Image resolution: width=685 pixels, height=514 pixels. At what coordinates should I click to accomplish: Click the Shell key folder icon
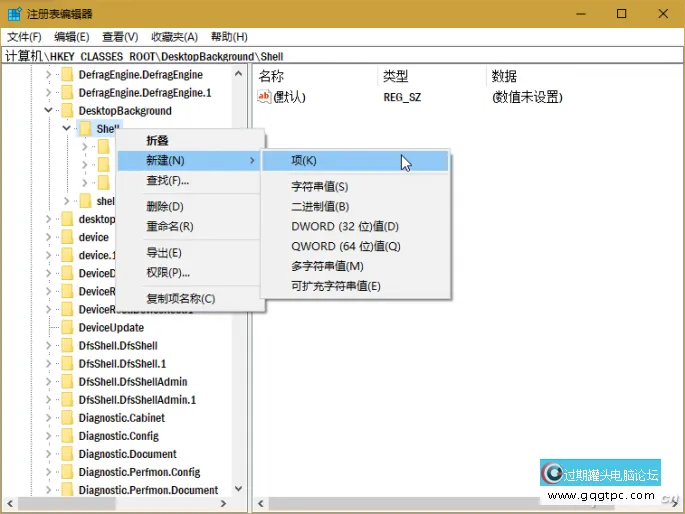tap(85, 128)
